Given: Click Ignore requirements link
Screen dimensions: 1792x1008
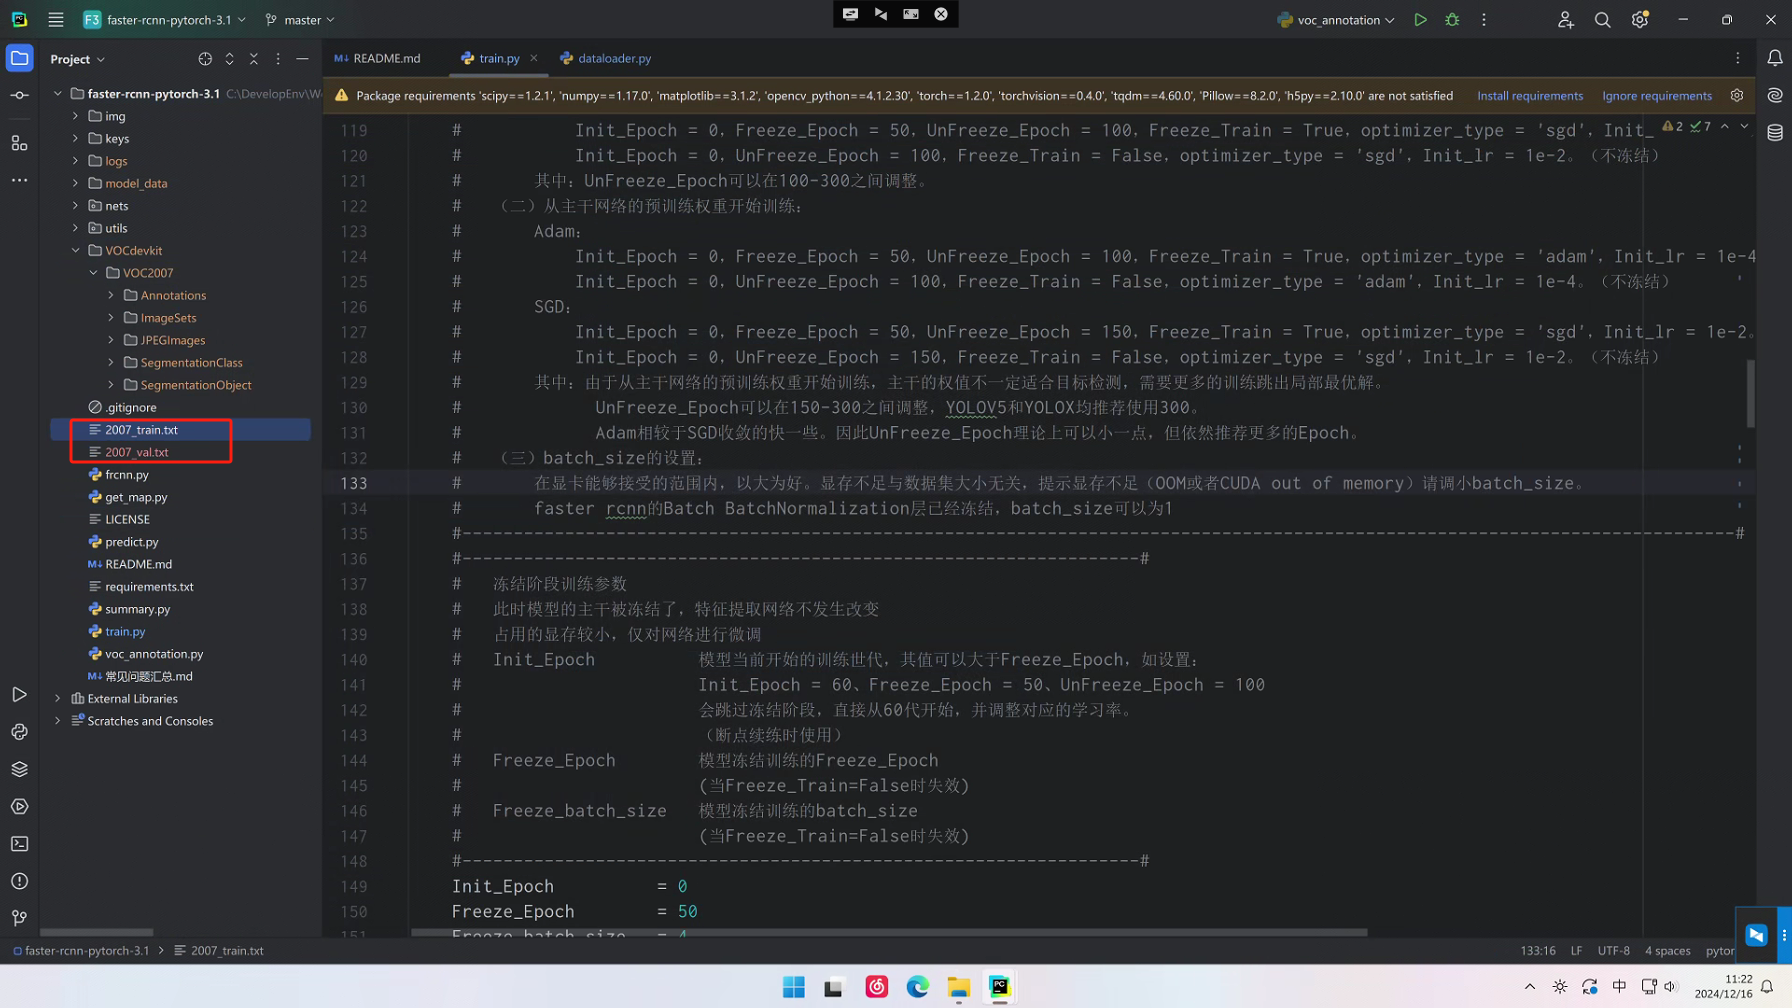Looking at the screenshot, I should [x=1657, y=96].
